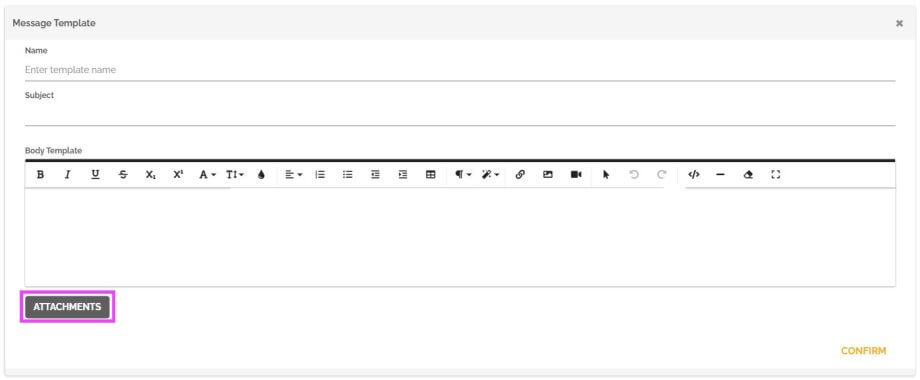This screenshot has width=920, height=380.
Task: Insert an image in editor
Action: pyautogui.click(x=548, y=174)
